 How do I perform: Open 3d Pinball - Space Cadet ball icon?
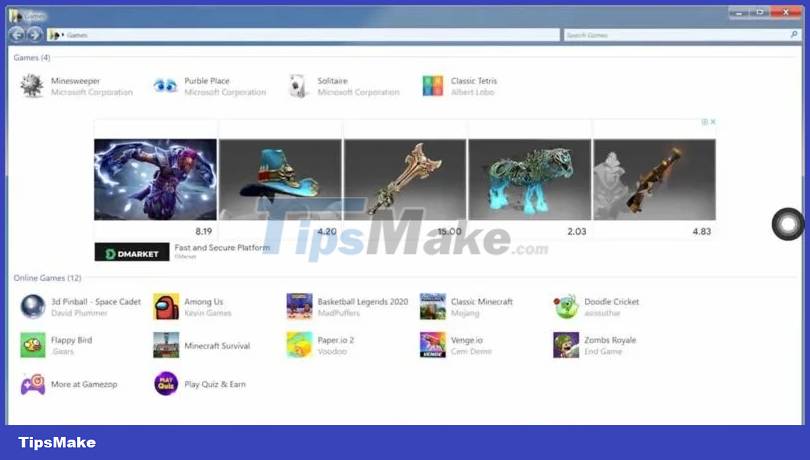(33, 306)
